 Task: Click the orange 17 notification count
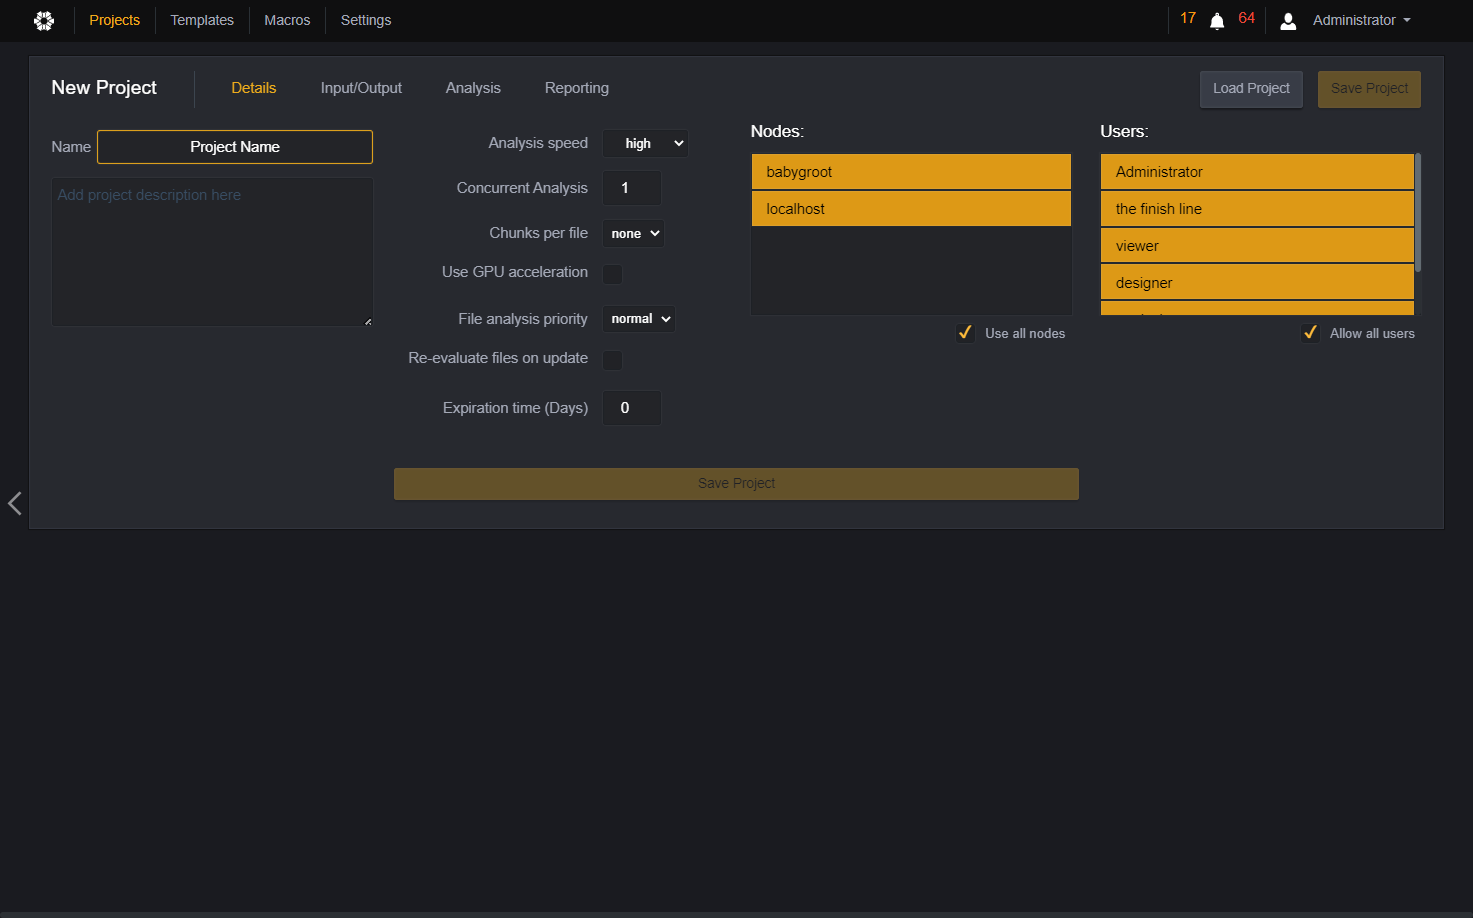pos(1188,18)
